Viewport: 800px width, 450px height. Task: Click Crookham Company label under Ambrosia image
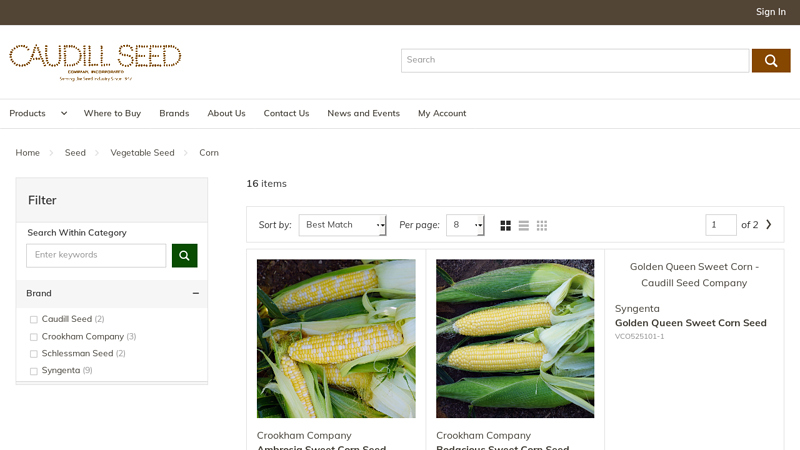click(304, 436)
